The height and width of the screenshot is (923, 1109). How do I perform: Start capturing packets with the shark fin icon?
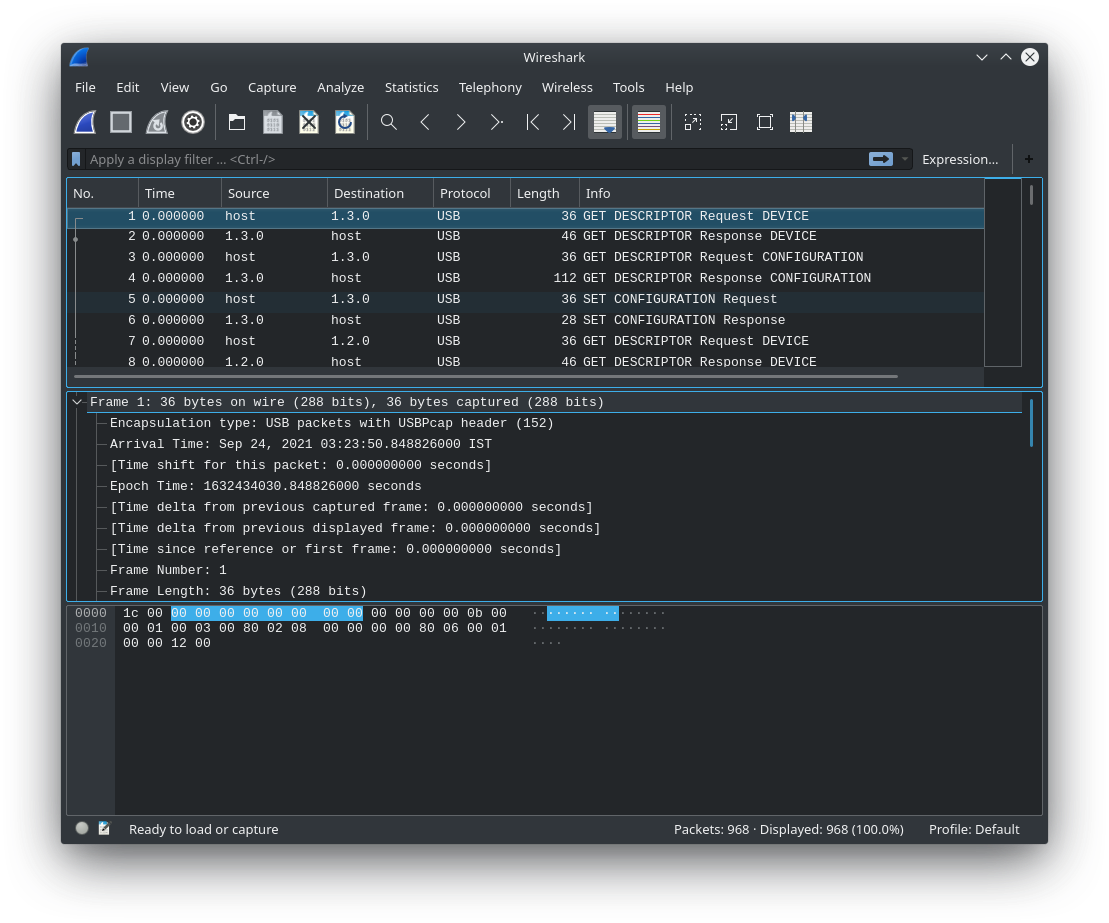point(86,122)
